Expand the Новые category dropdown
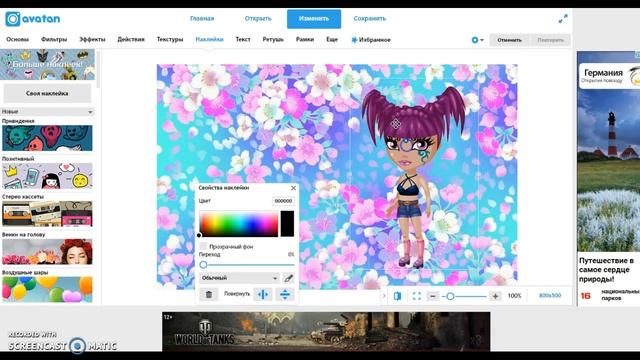Viewport: 640px width, 360px height. [x=47, y=111]
